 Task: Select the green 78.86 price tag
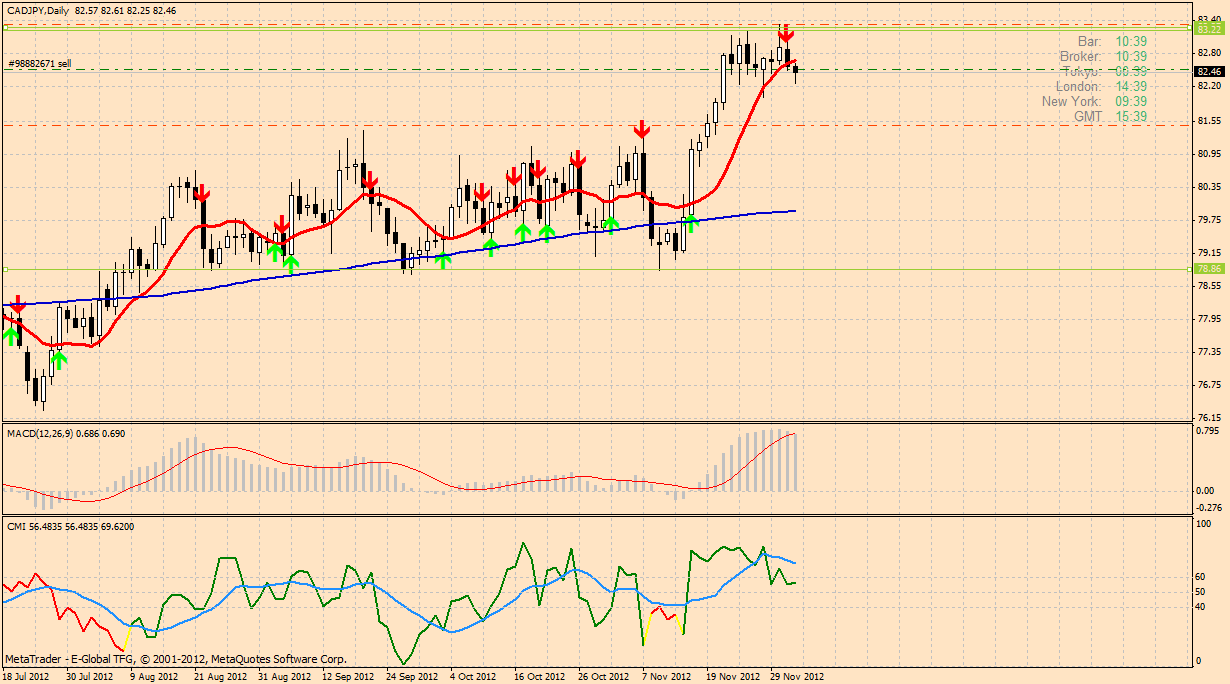click(1210, 268)
